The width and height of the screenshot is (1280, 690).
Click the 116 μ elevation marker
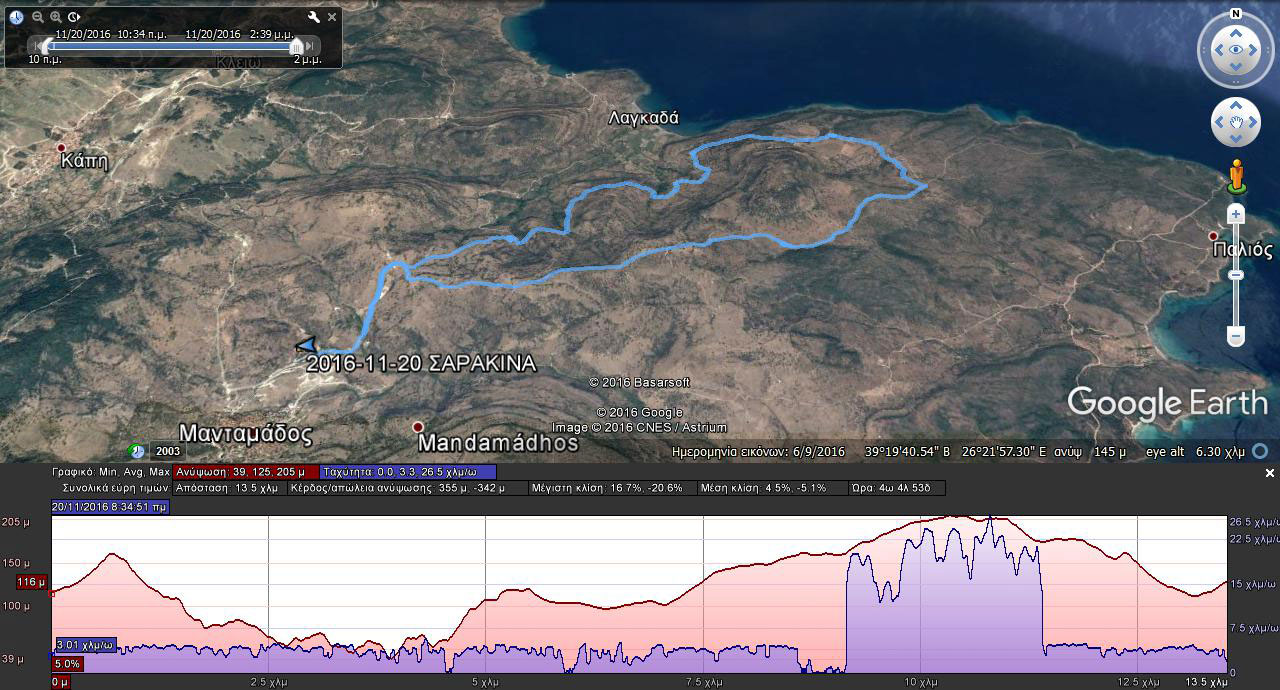32,582
